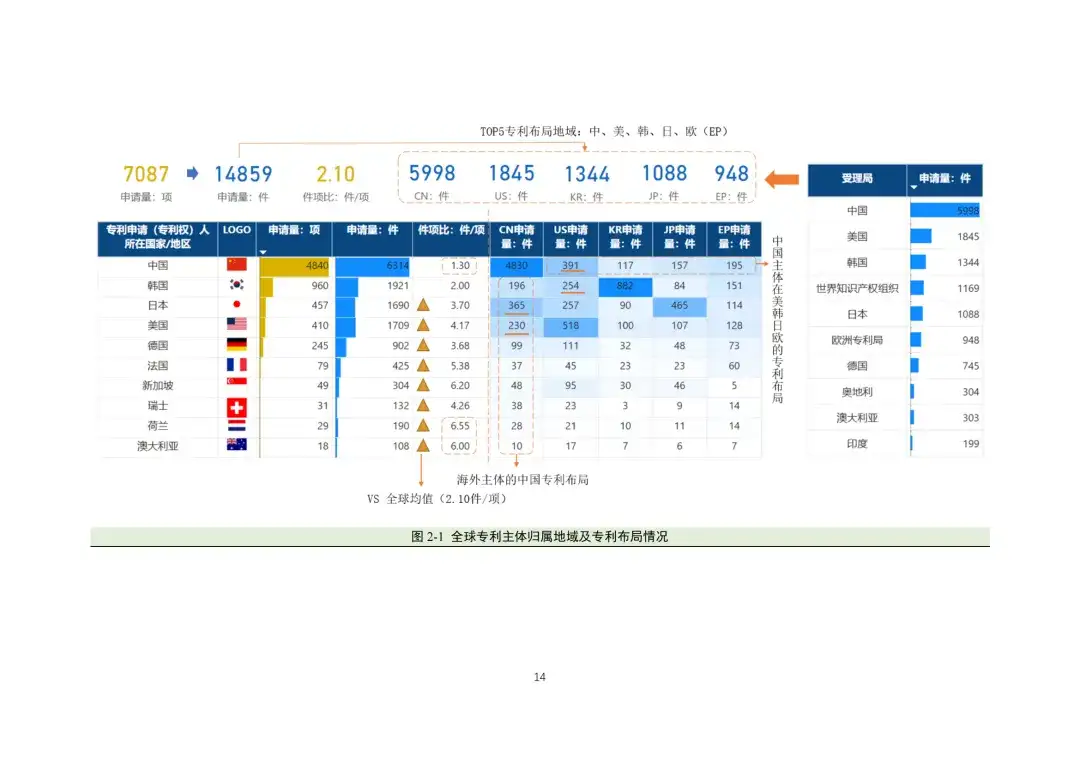Click the 专利申请(专利权)人所在国家/地区 header
Viewport: 1080px width, 764px height.
pyautogui.click(x=157, y=237)
